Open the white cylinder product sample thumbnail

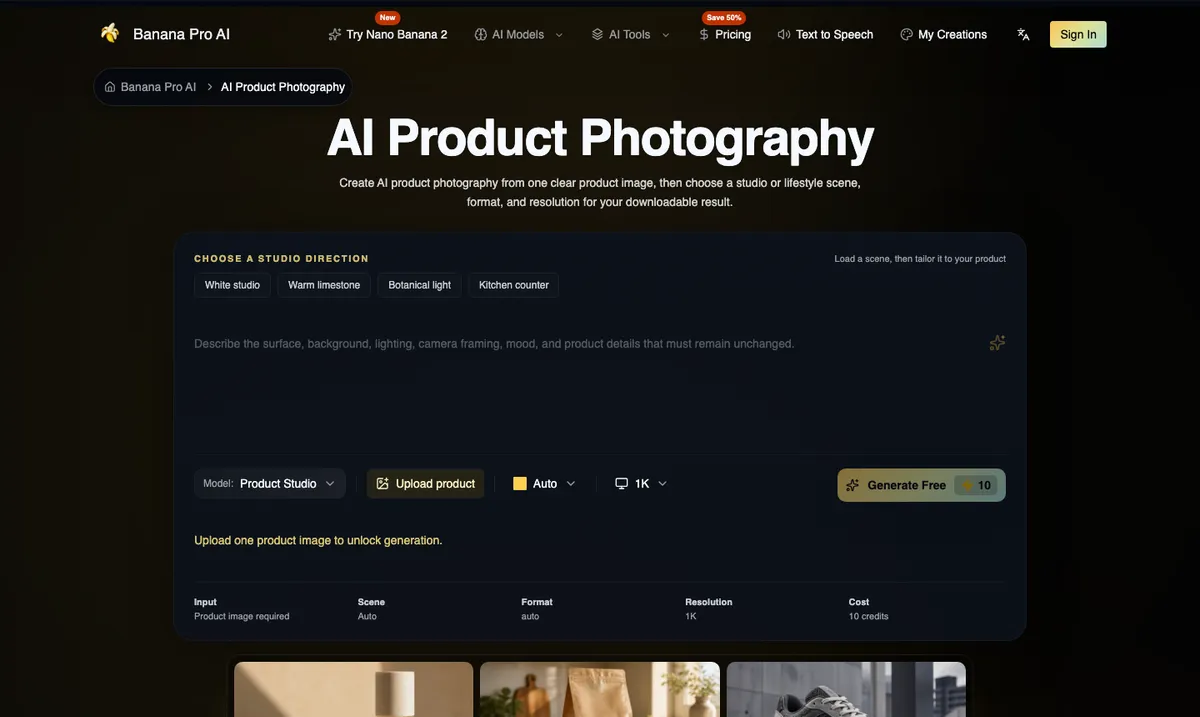pos(354,689)
